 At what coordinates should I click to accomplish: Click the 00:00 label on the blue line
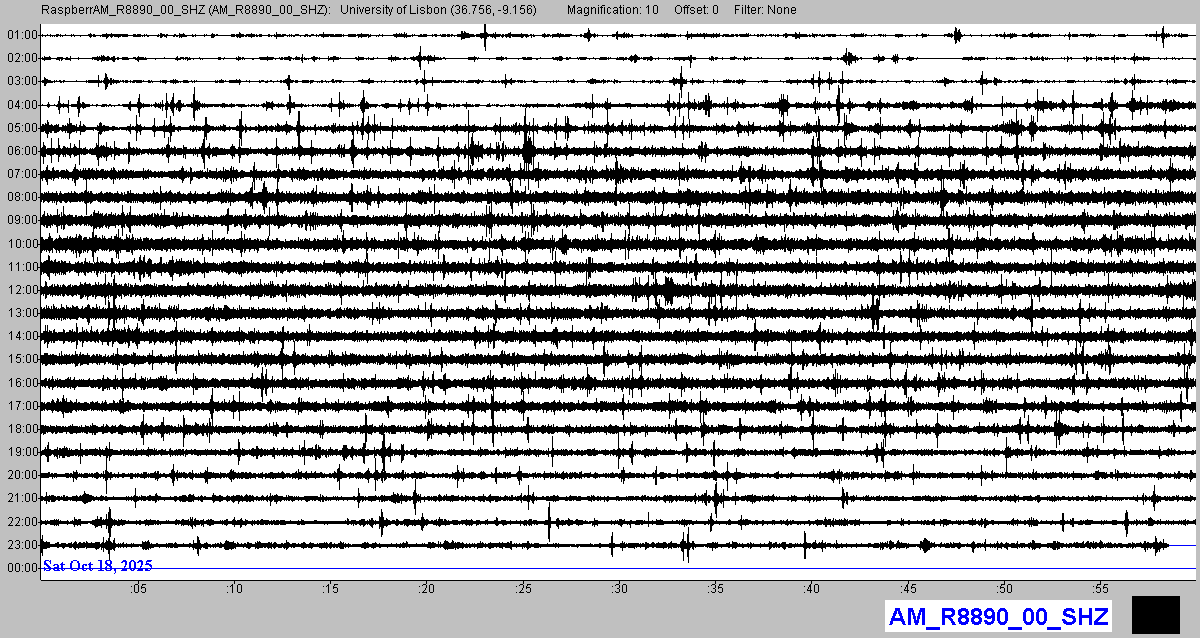(x=21, y=568)
